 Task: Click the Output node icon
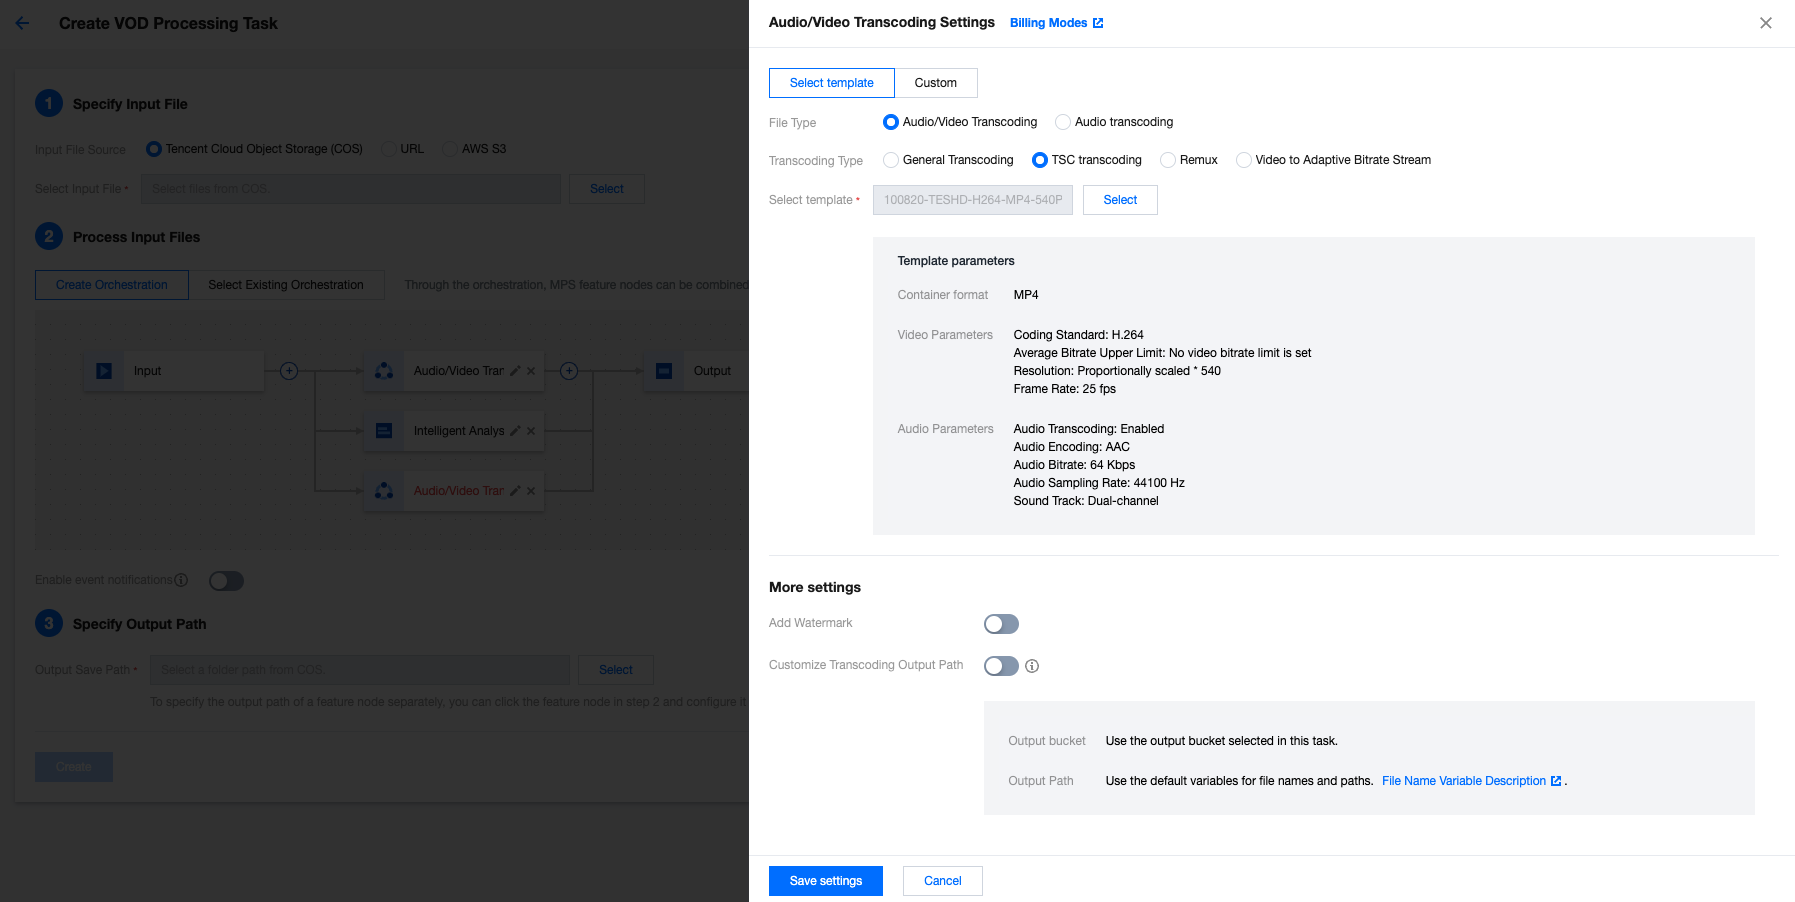664,371
